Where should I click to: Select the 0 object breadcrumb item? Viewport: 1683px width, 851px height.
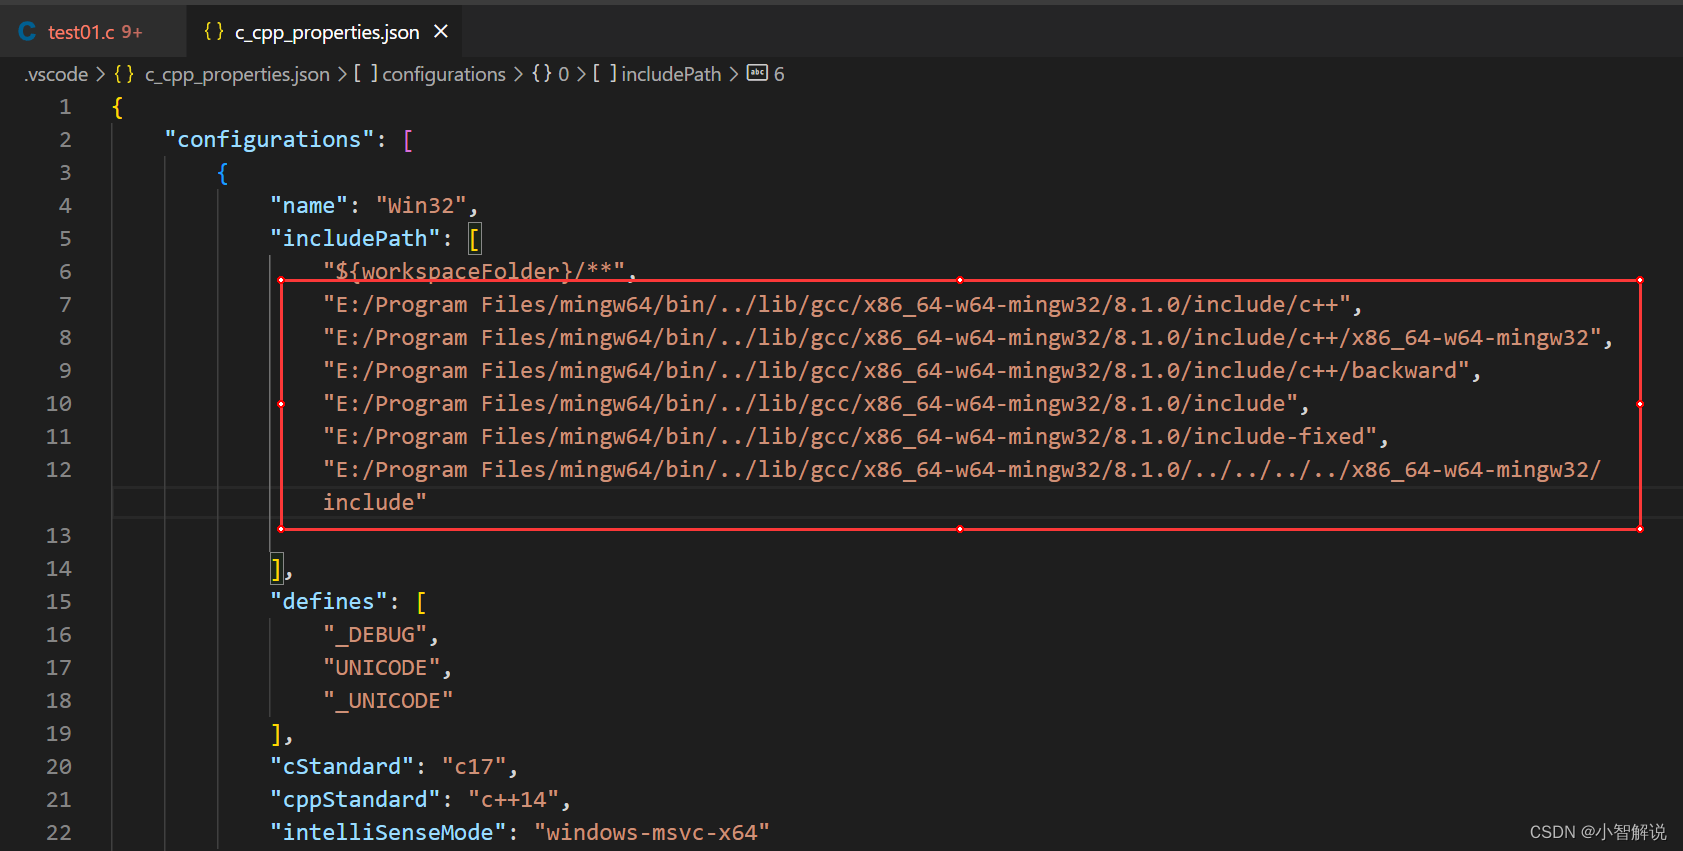pyautogui.click(x=564, y=74)
